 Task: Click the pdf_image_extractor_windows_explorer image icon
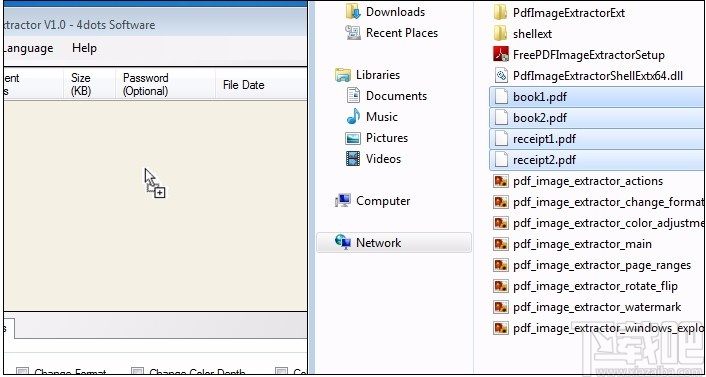[x=501, y=328]
